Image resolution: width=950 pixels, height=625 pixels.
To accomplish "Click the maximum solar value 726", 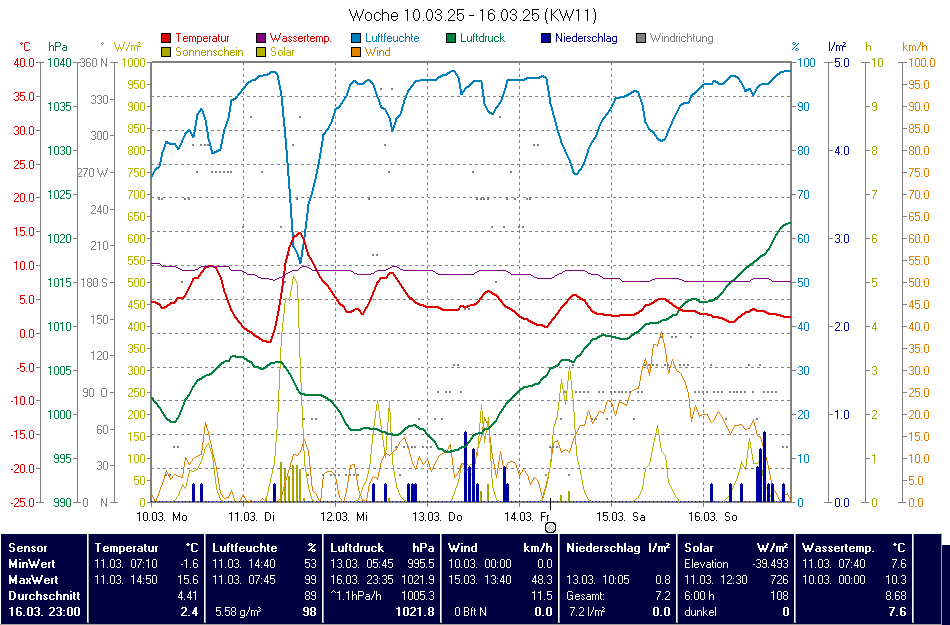I will tap(780, 580).
